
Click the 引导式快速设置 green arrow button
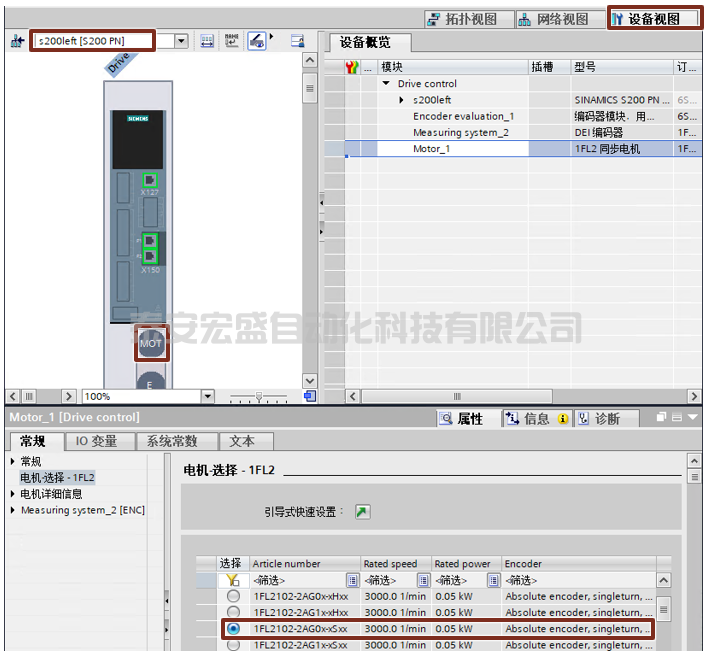(363, 512)
